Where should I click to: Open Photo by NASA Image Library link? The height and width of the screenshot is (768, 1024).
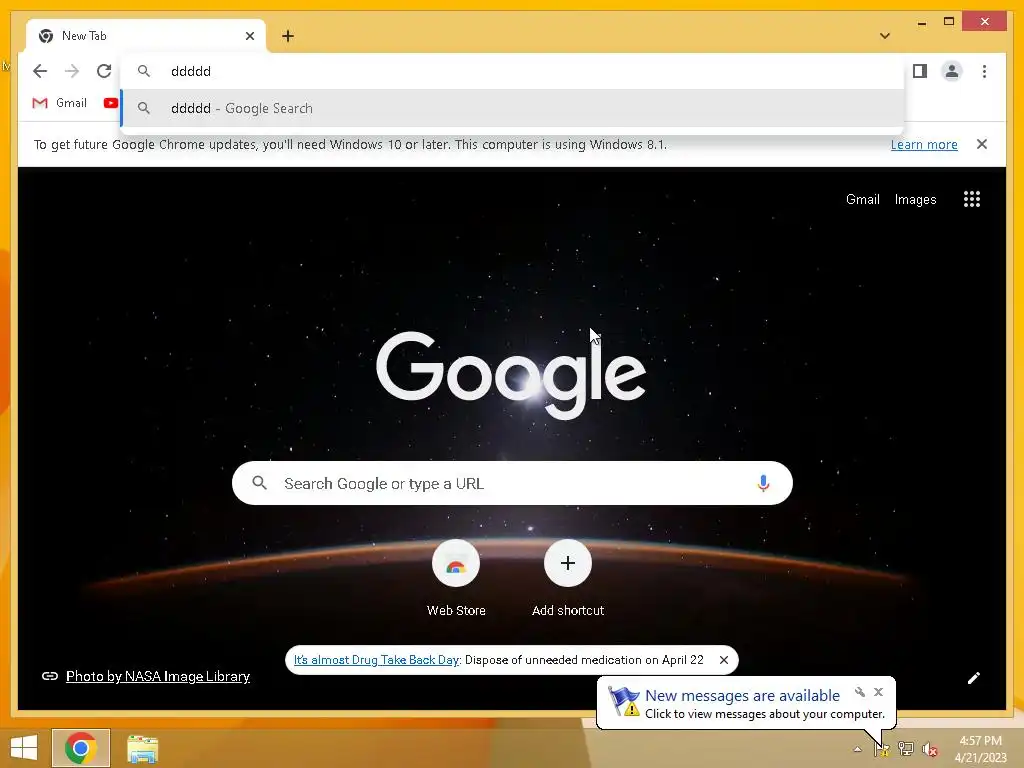(x=158, y=677)
